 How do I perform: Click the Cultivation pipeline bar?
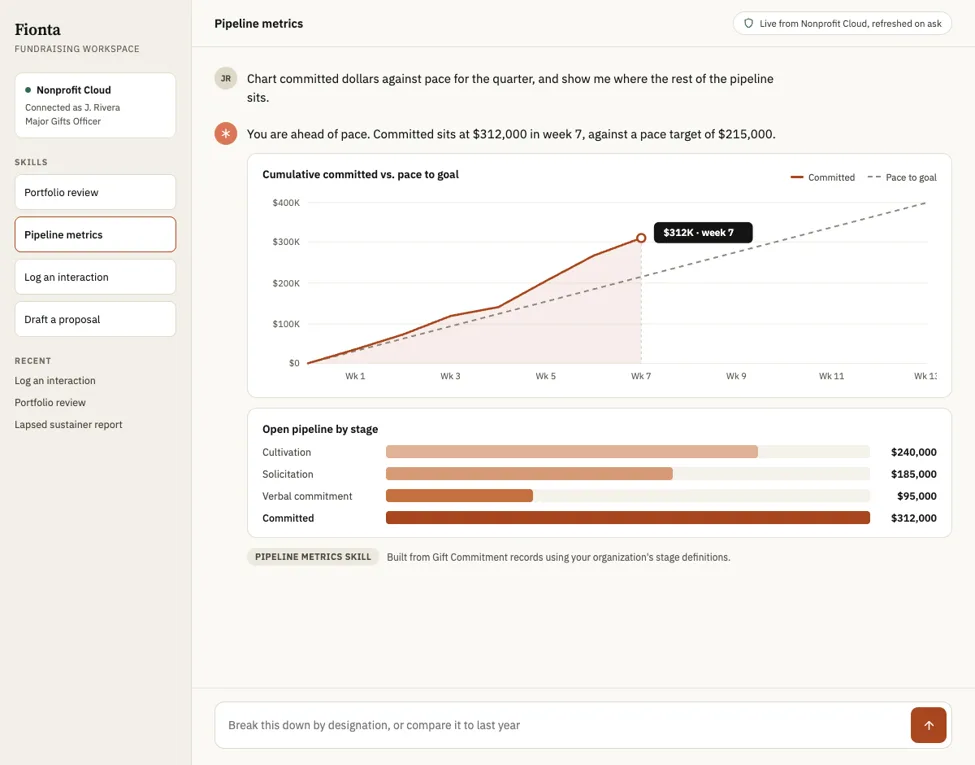click(x=571, y=452)
